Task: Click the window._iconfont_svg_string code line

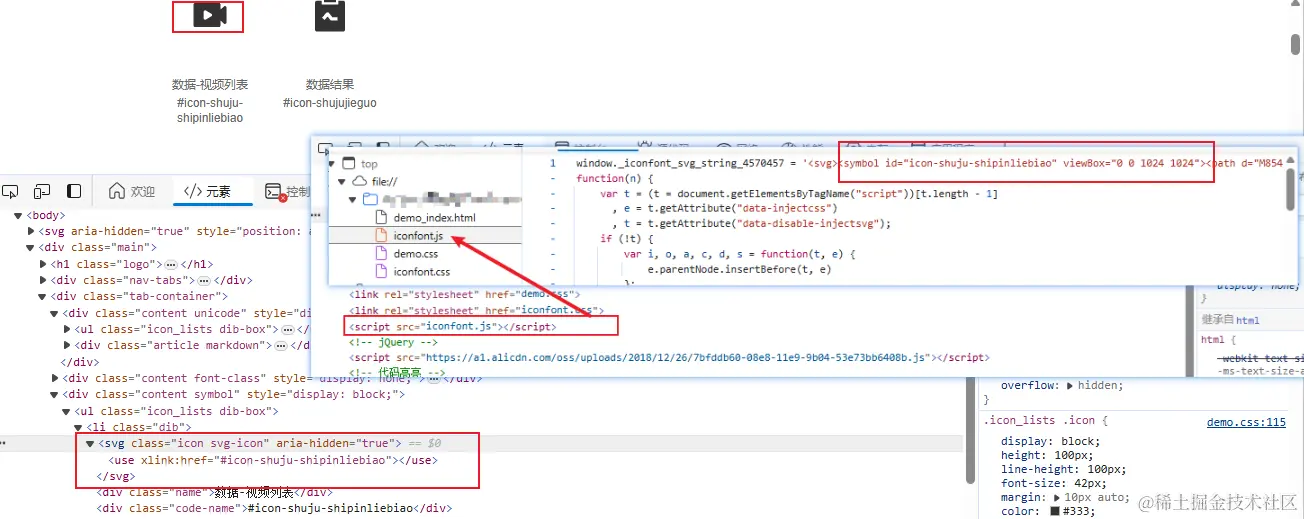Action: point(929,163)
